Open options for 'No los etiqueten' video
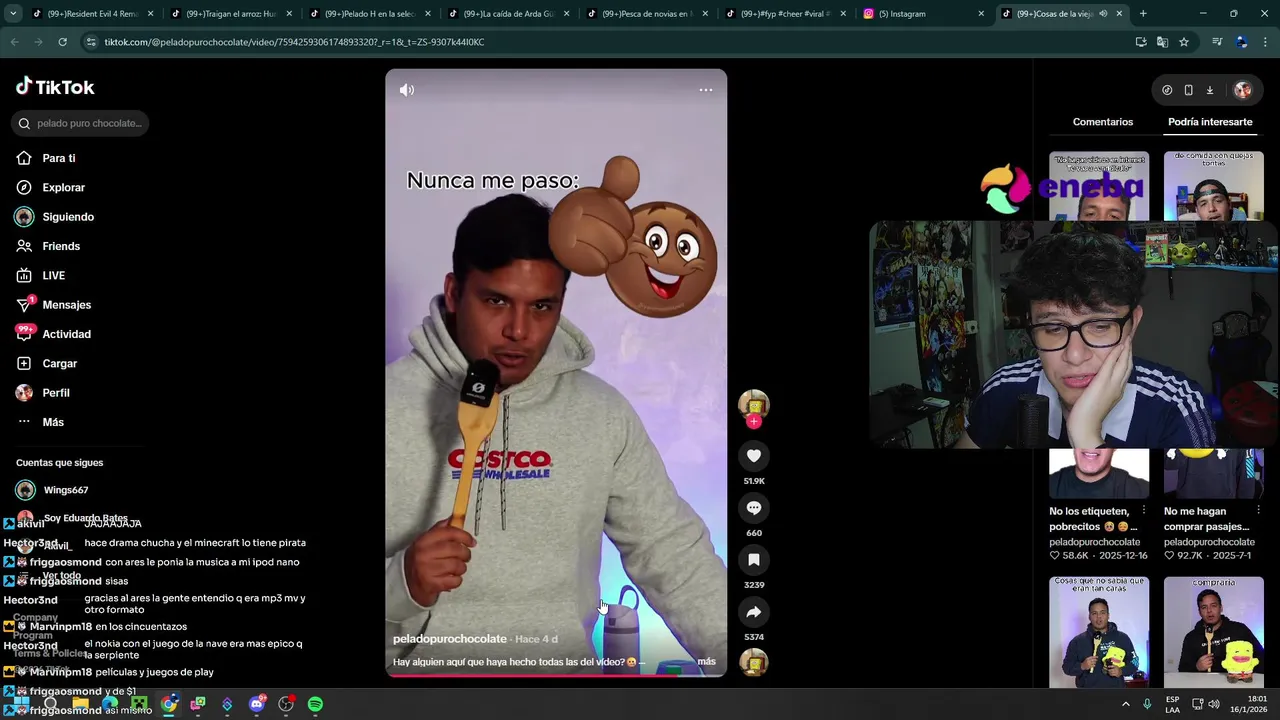 [x=1143, y=511]
